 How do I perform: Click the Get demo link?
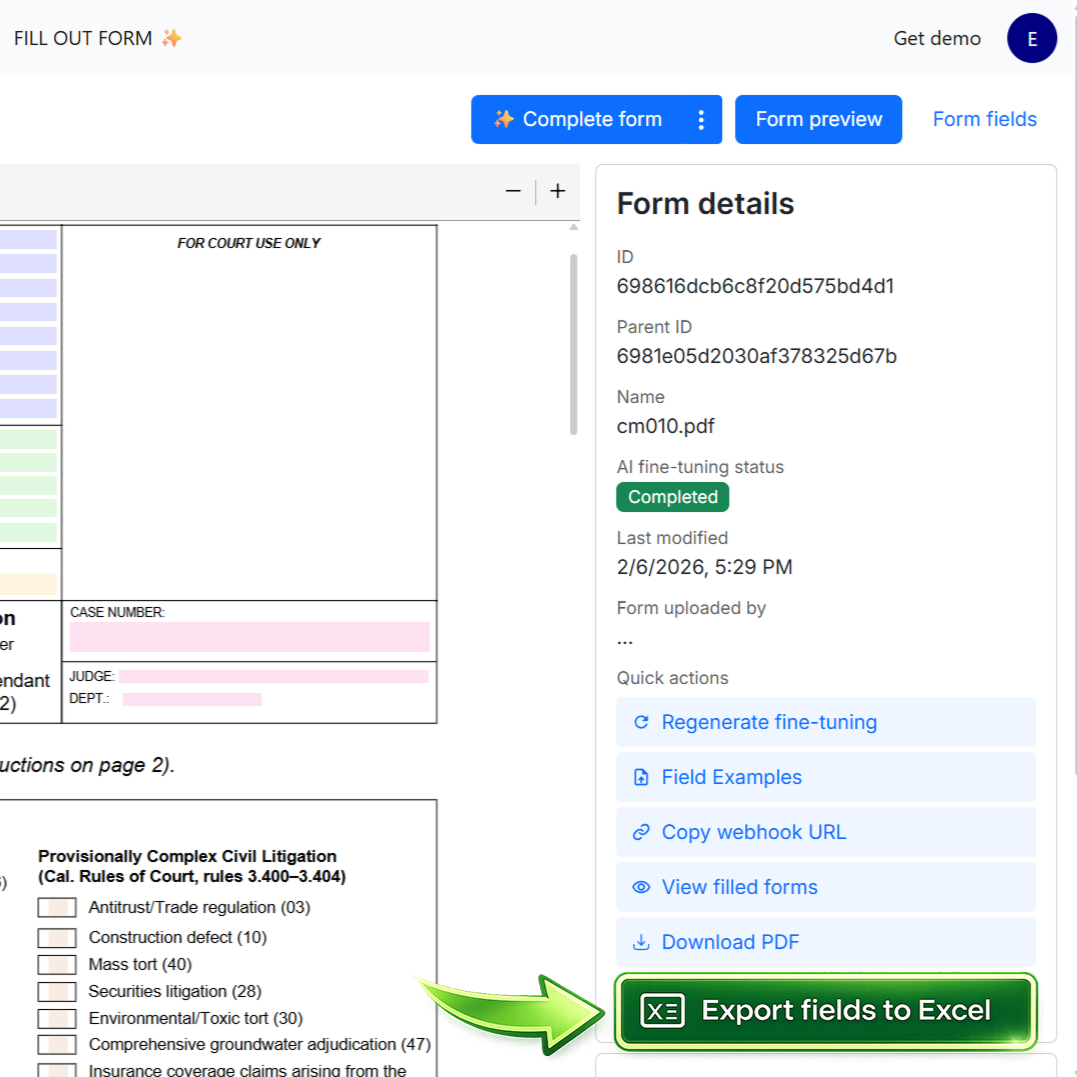point(937,38)
